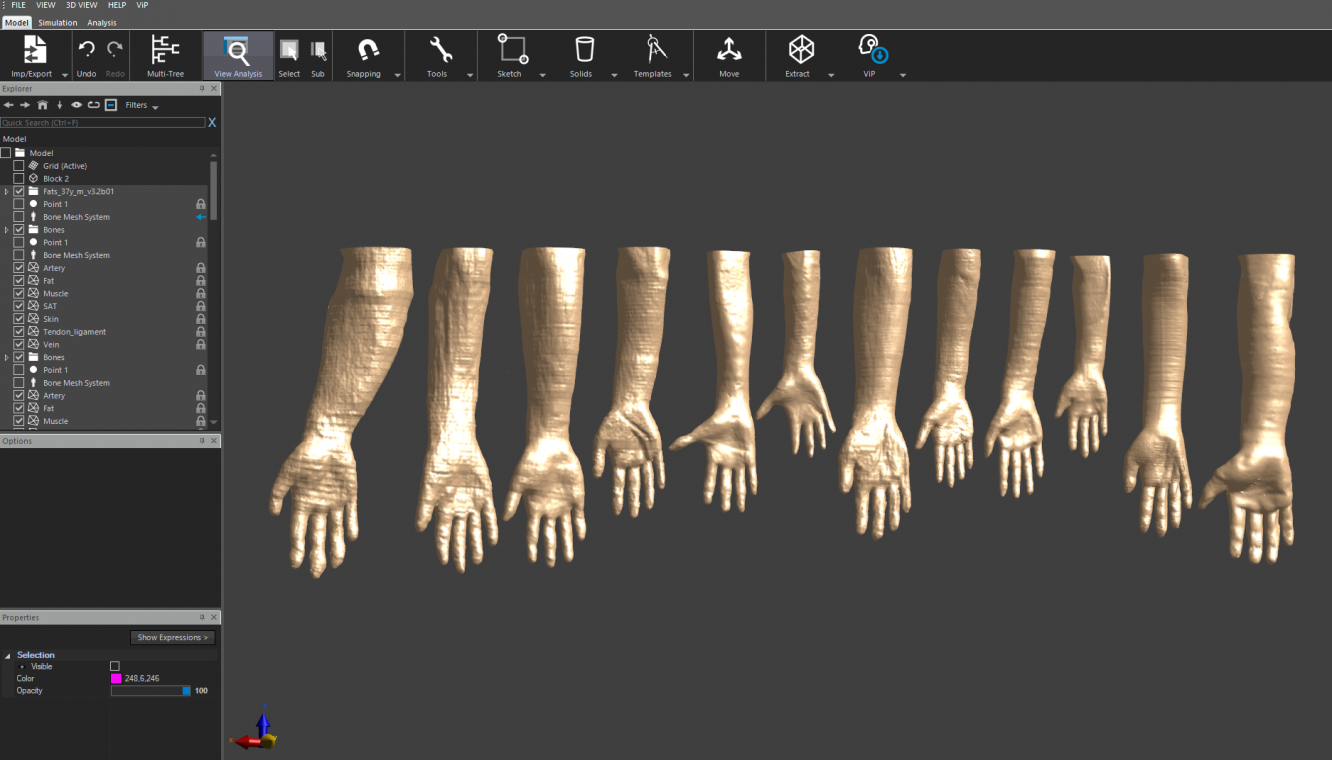
Task: Open the 3D VIEW menu
Action: point(80,5)
